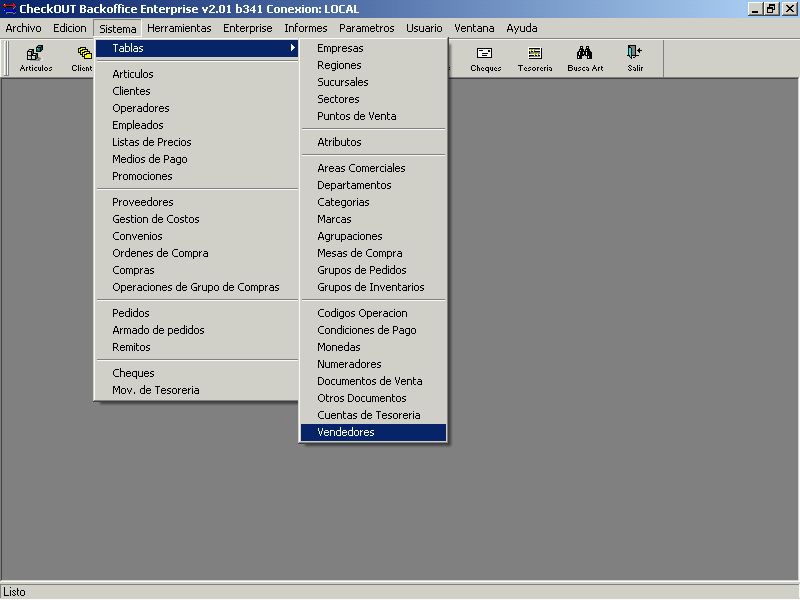
Task: Open the Usuario menu
Action: point(424,28)
